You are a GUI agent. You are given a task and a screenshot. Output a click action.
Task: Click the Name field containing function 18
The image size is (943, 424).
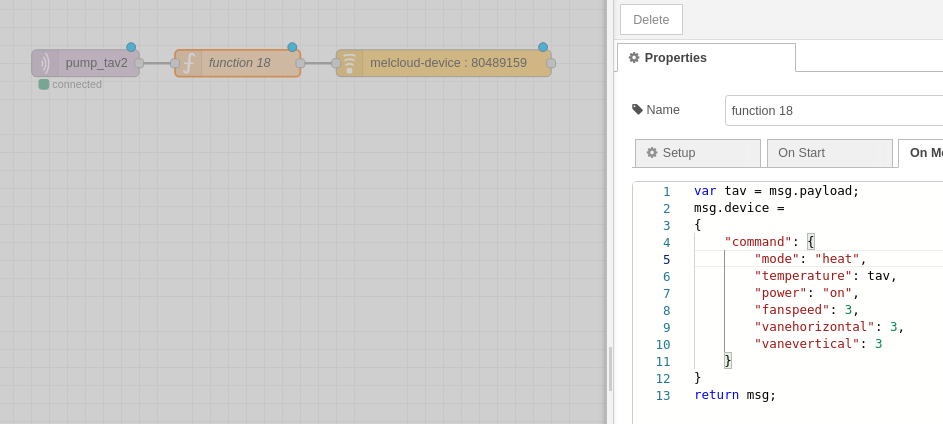(x=834, y=111)
